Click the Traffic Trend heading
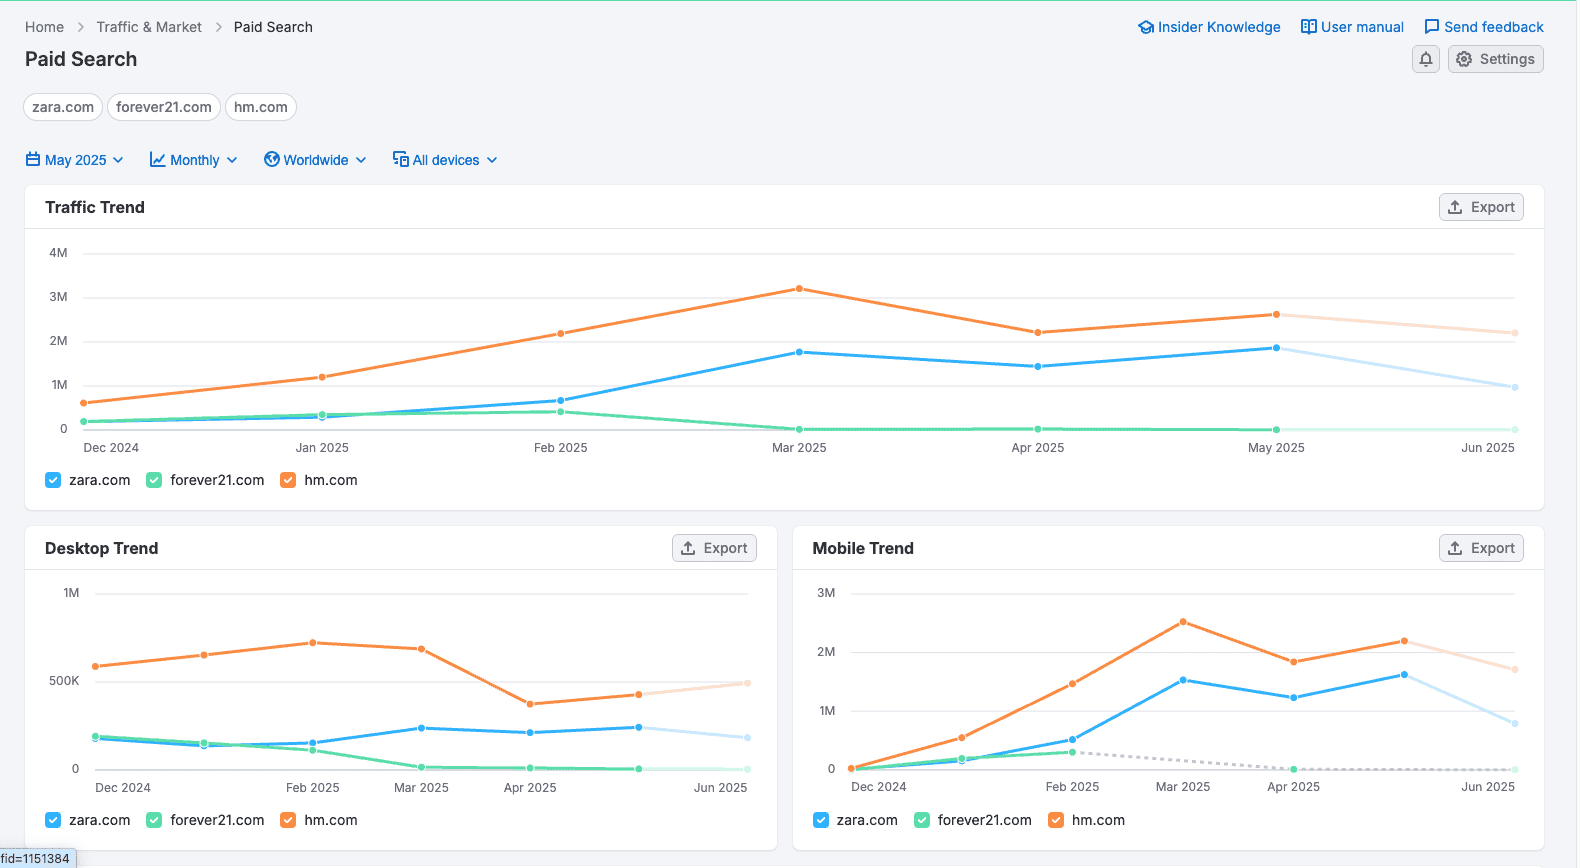Viewport: 1580px width, 868px height. pyautogui.click(x=95, y=207)
